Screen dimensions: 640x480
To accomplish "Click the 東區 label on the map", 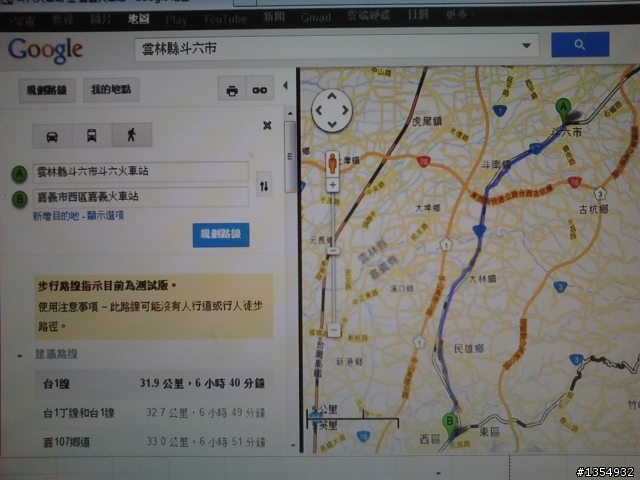I will tap(489, 432).
